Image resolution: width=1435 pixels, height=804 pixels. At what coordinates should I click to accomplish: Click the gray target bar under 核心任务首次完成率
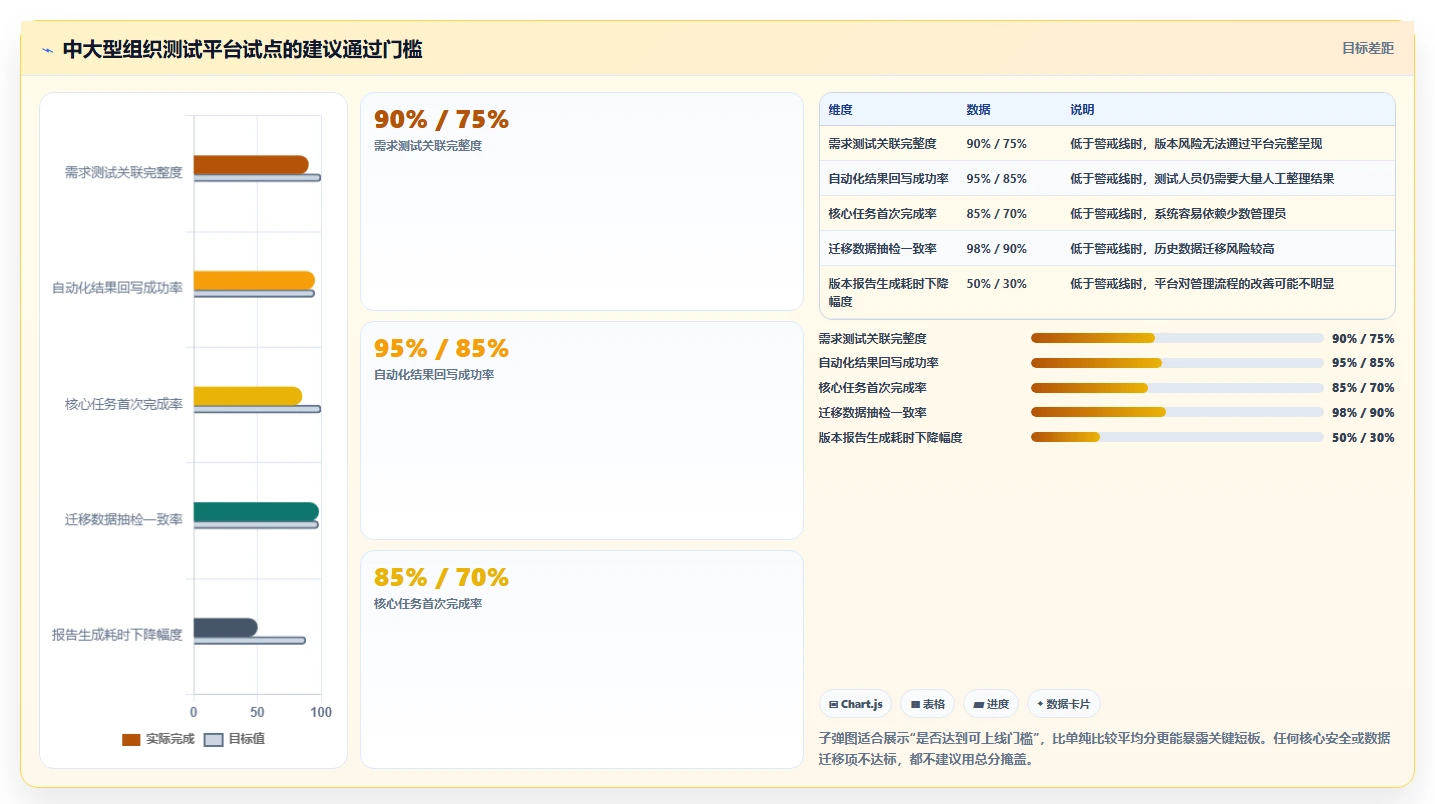257,409
